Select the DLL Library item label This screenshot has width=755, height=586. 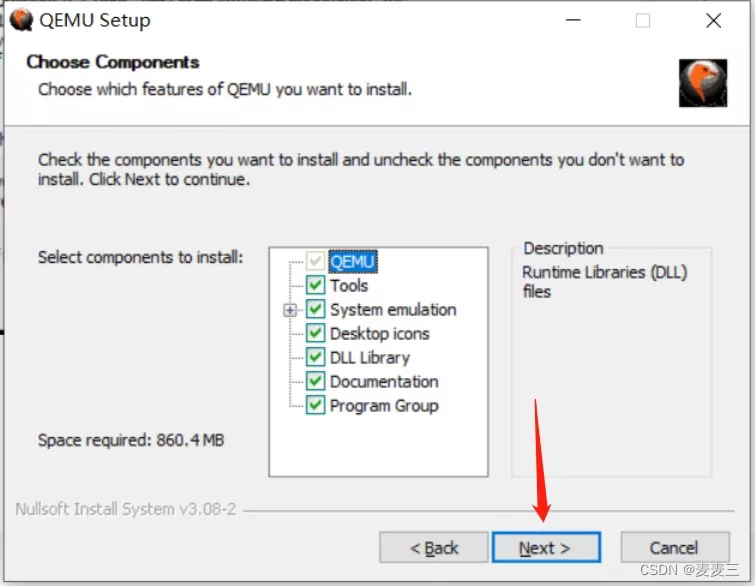coord(370,358)
